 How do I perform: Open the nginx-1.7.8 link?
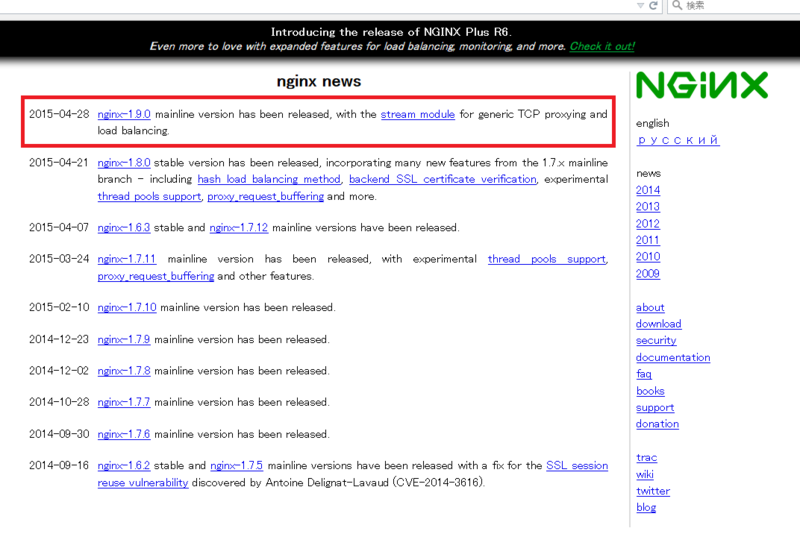(x=124, y=371)
